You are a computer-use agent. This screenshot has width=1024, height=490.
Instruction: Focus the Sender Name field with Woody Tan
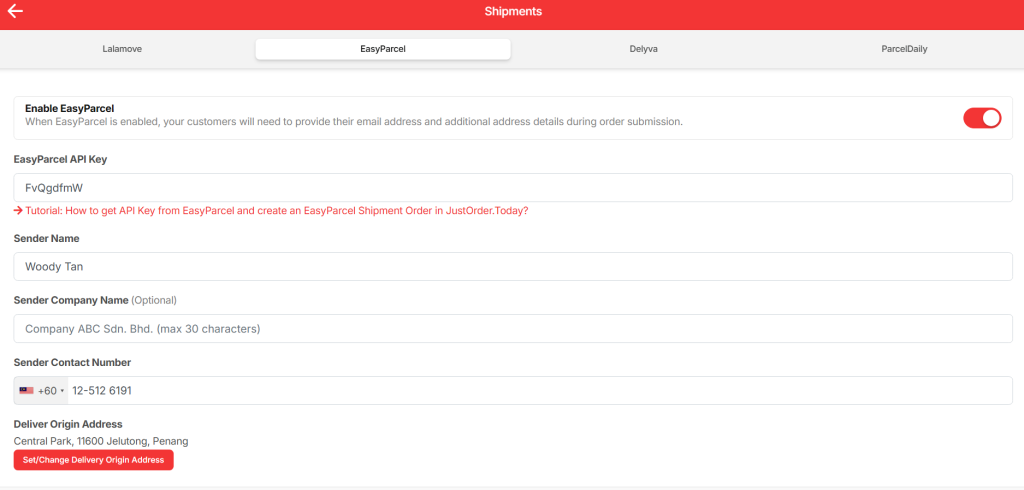512,266
